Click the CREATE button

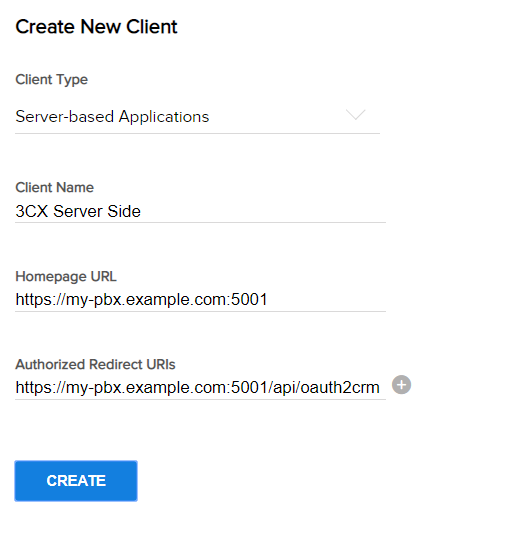click(x=76, y=480)
